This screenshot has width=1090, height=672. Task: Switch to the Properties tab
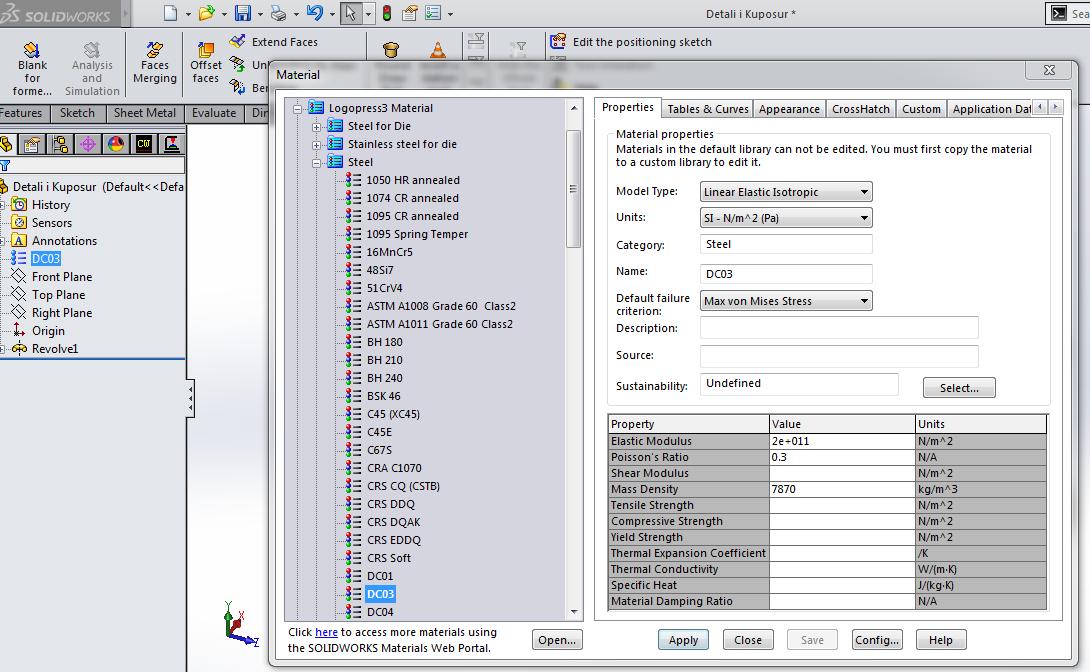pyautogui.click(x=628, y=107)
